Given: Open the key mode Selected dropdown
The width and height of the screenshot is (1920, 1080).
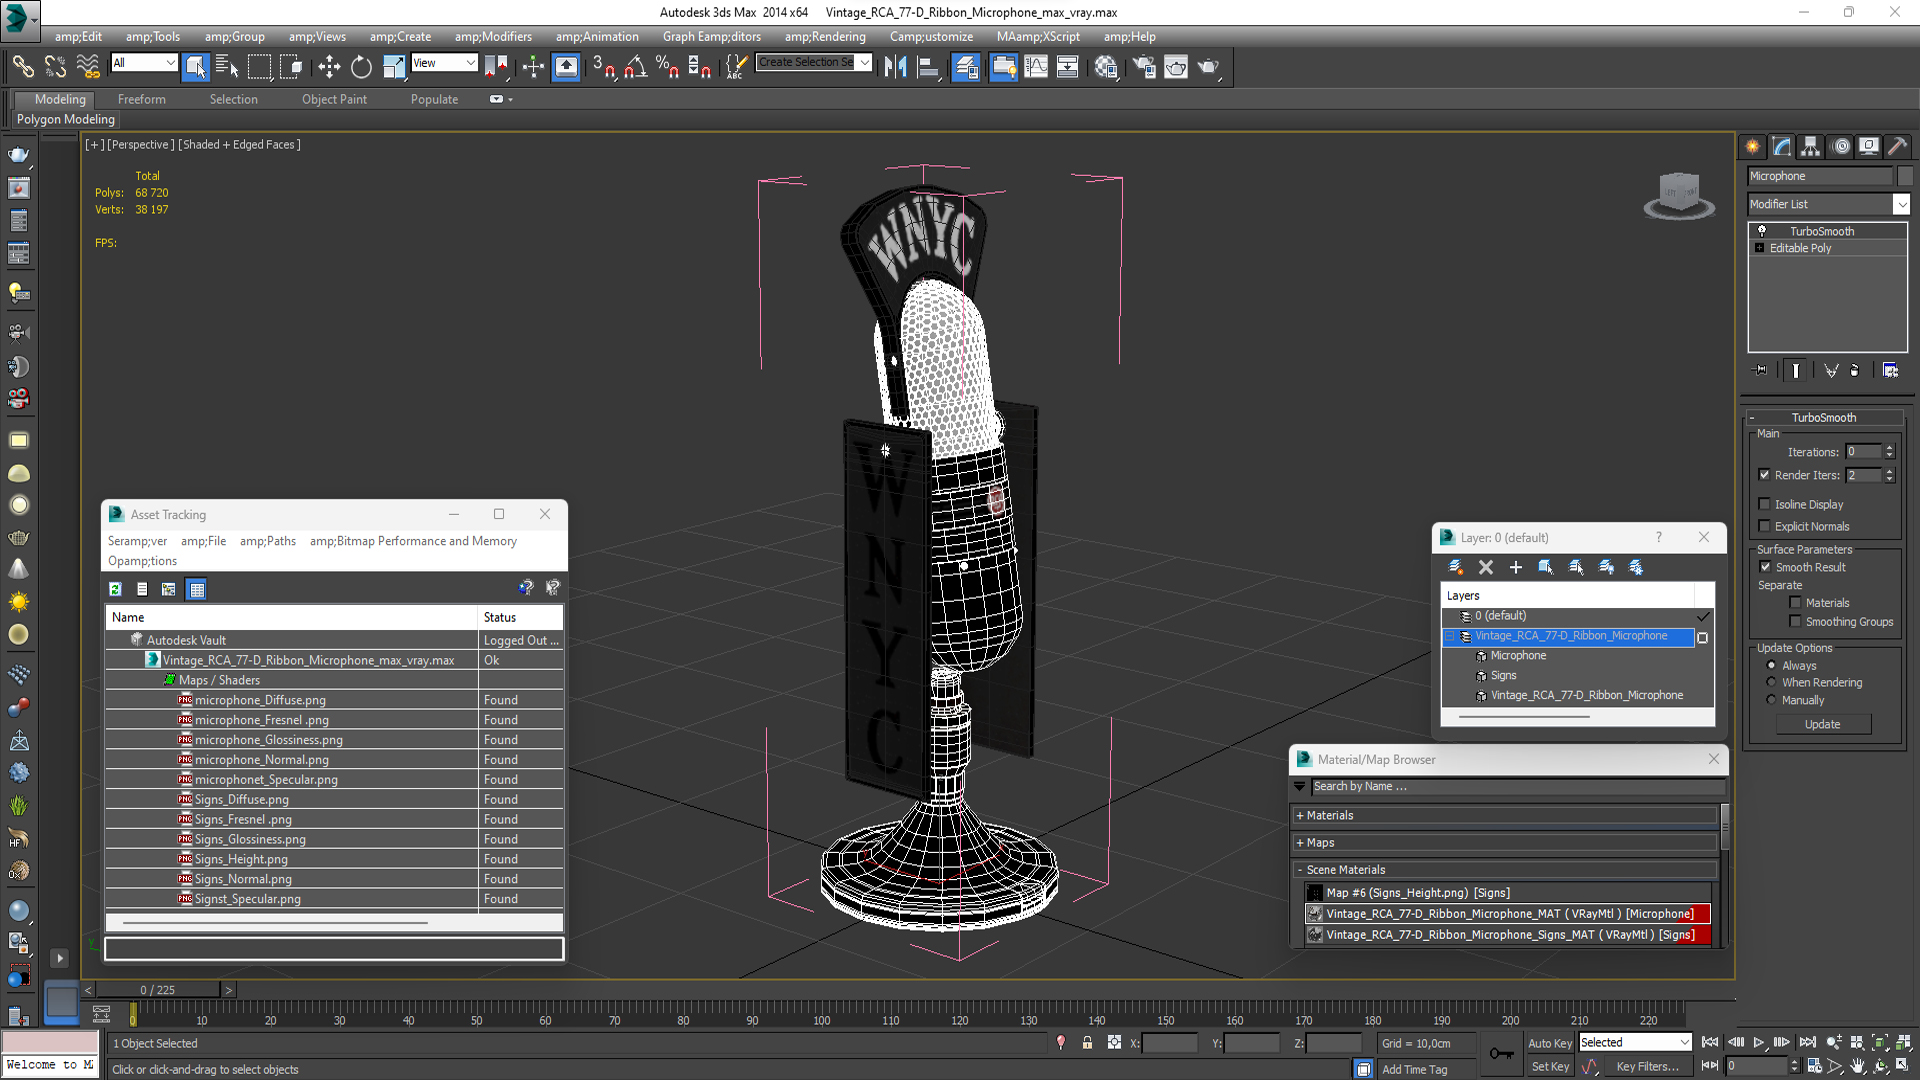Looking at the screenshot, I should point(1634,1043).
